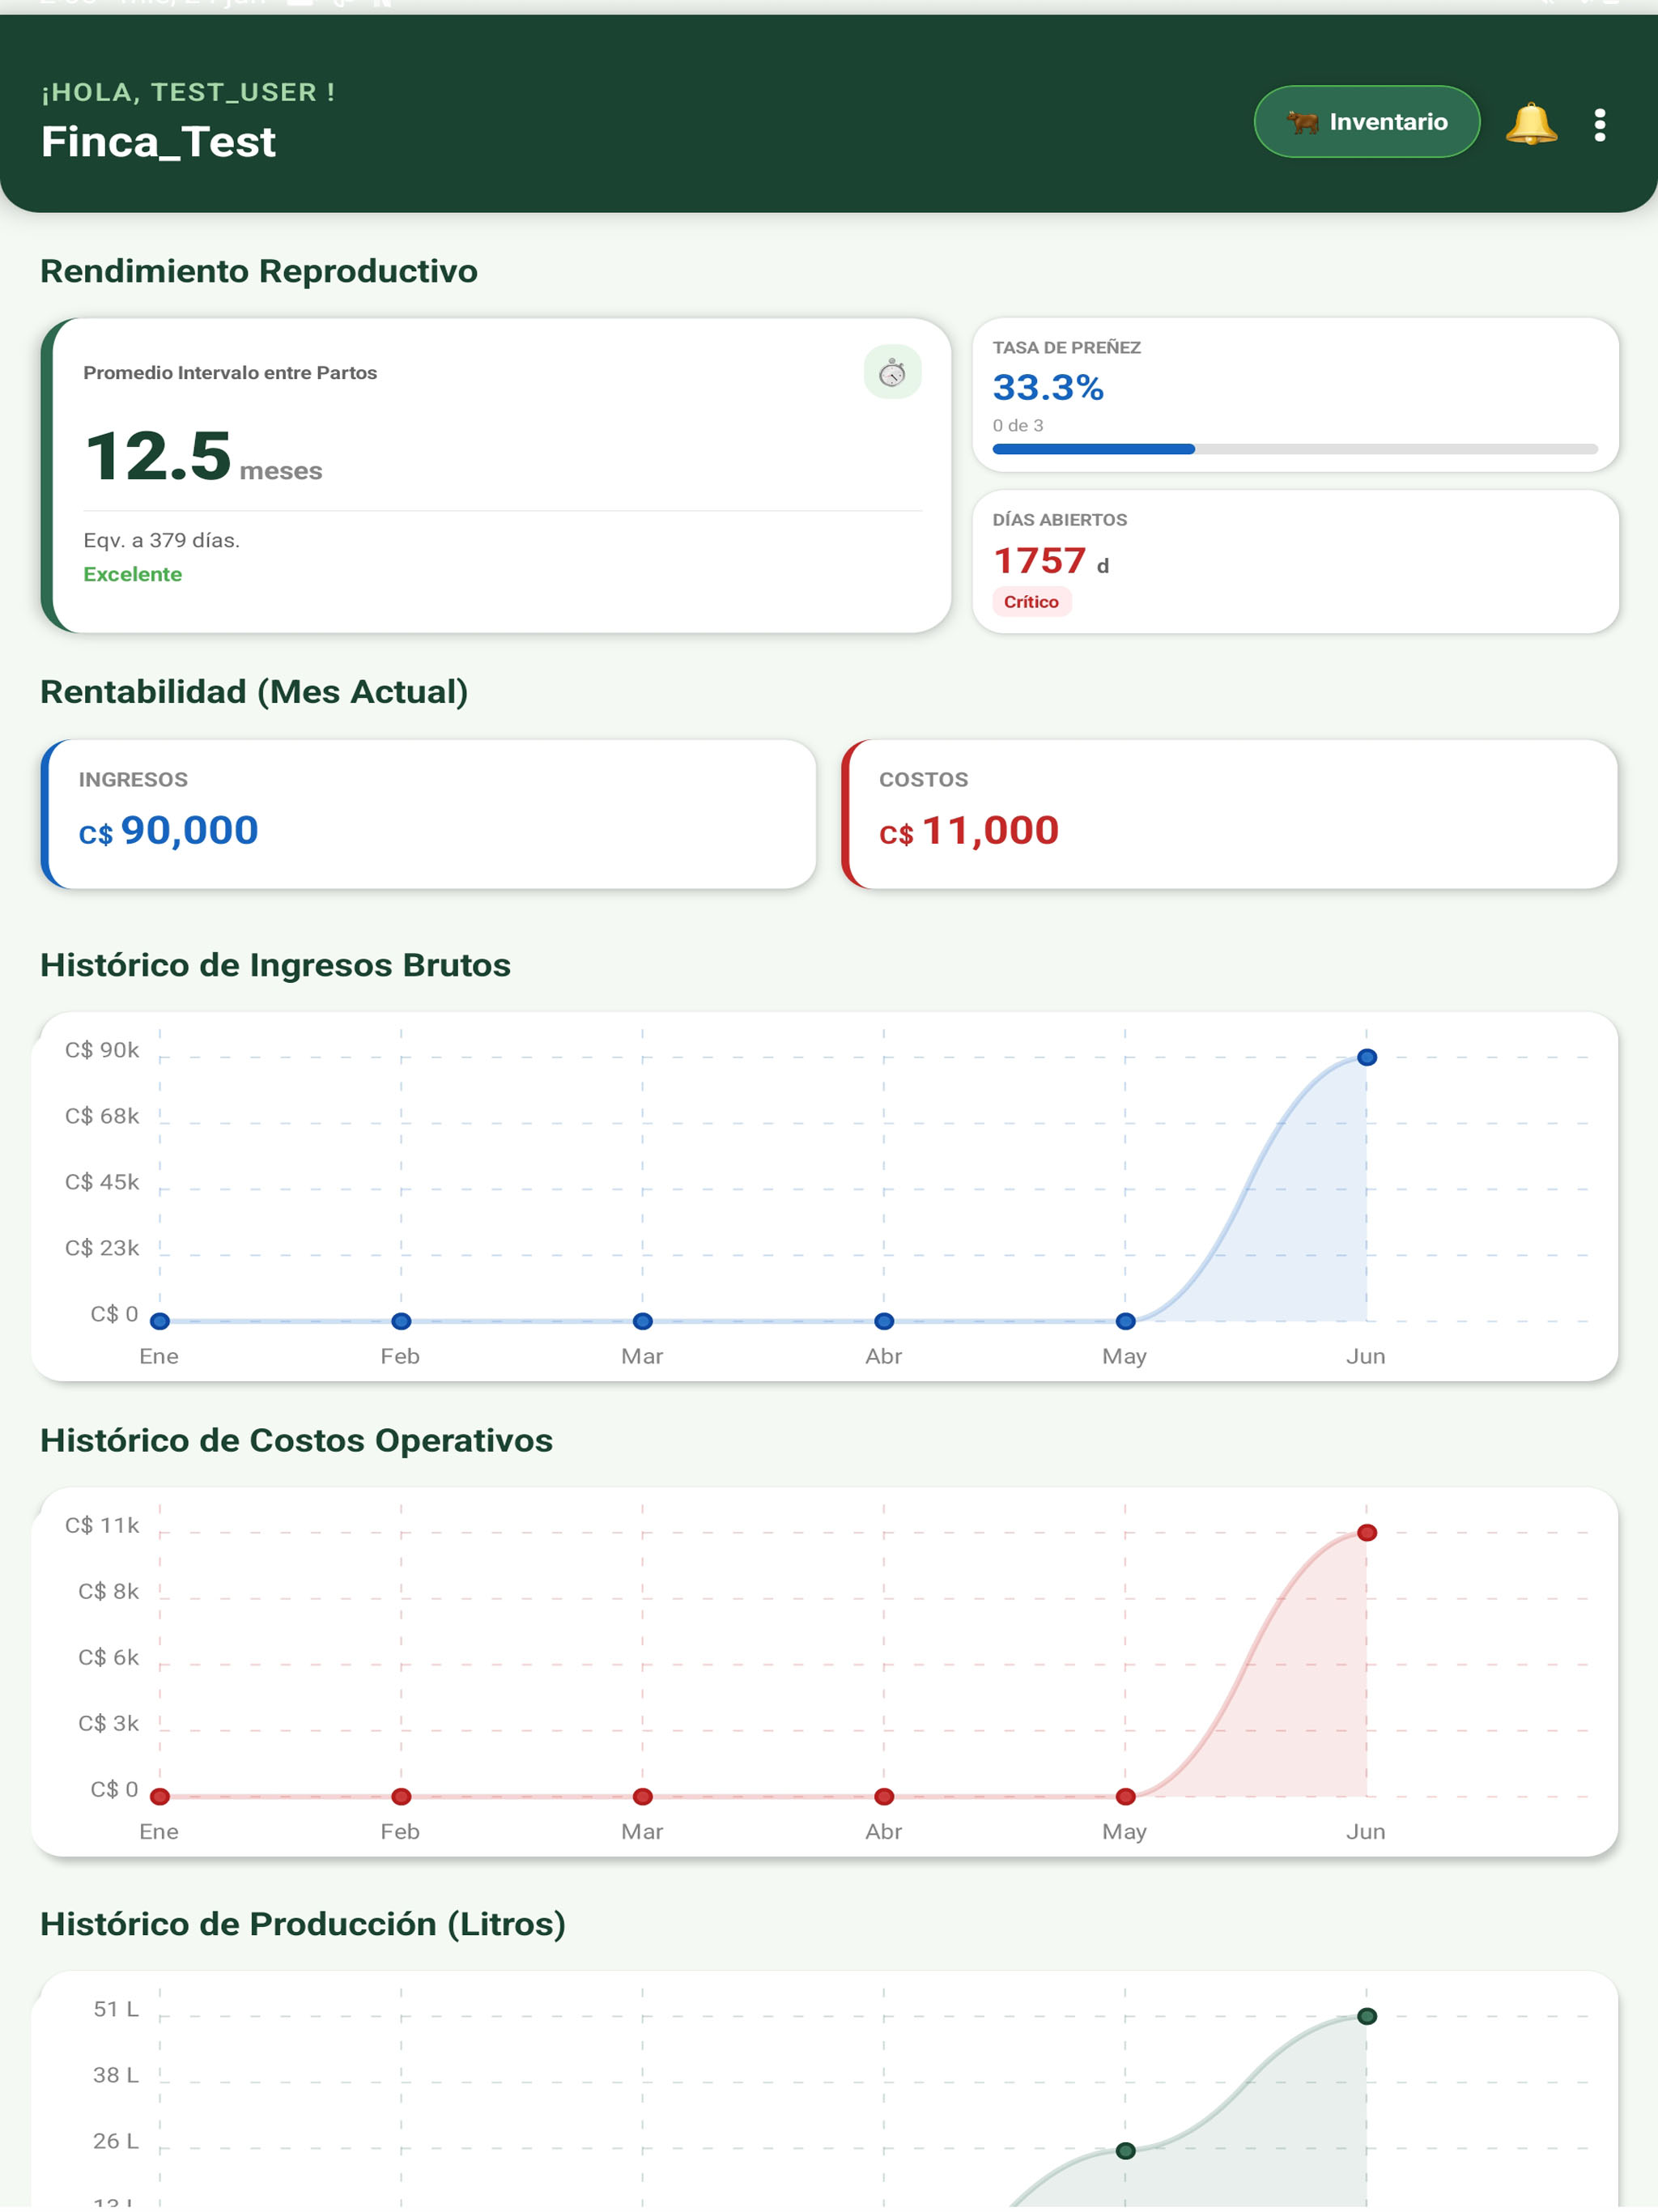Click the Jun data point in Costos Operativos chart

coord(1367,1533)
